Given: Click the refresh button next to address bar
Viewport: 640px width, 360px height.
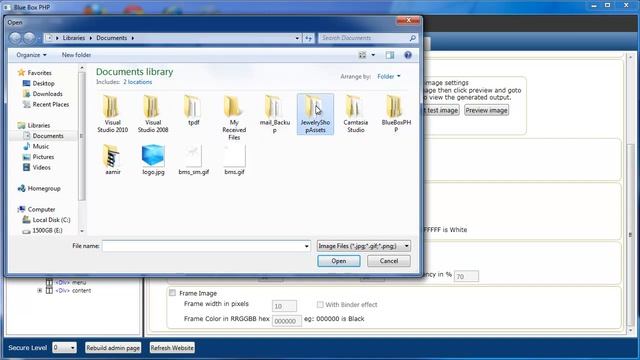Looking at the screenshot, I should [x=309, y=38].
